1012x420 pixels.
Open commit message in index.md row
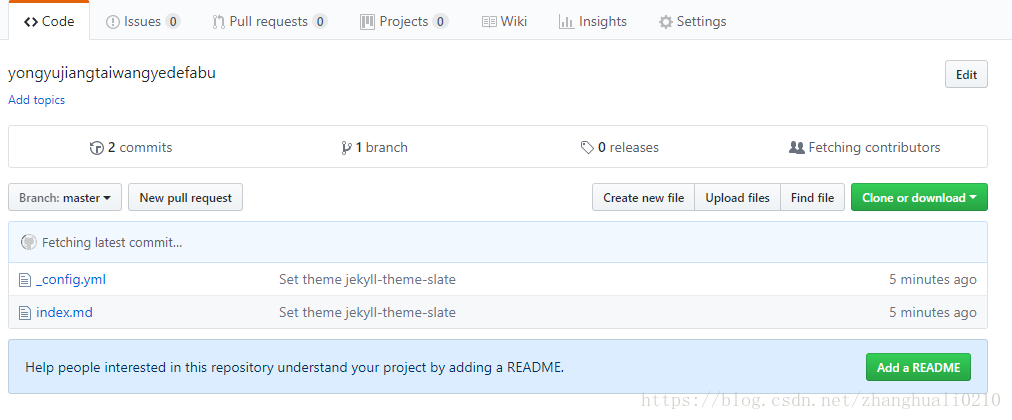[367, 312]
